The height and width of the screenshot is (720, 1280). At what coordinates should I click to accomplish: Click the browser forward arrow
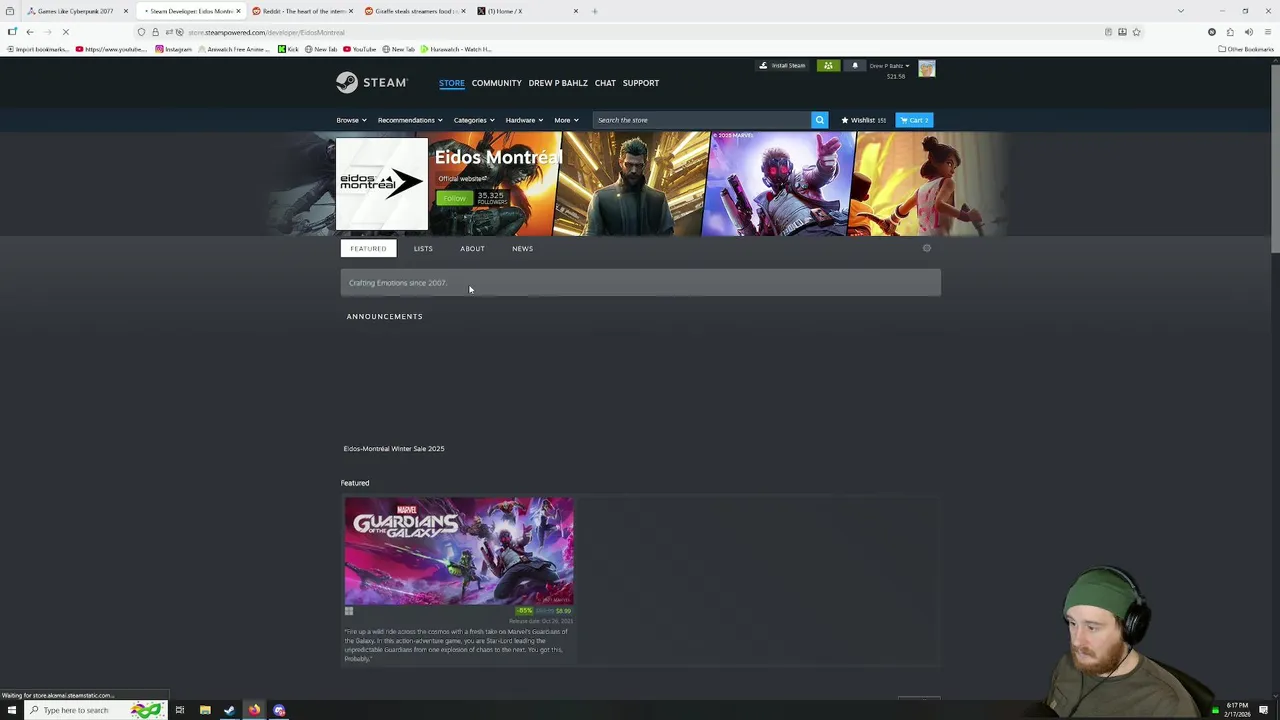click(47, 32)
